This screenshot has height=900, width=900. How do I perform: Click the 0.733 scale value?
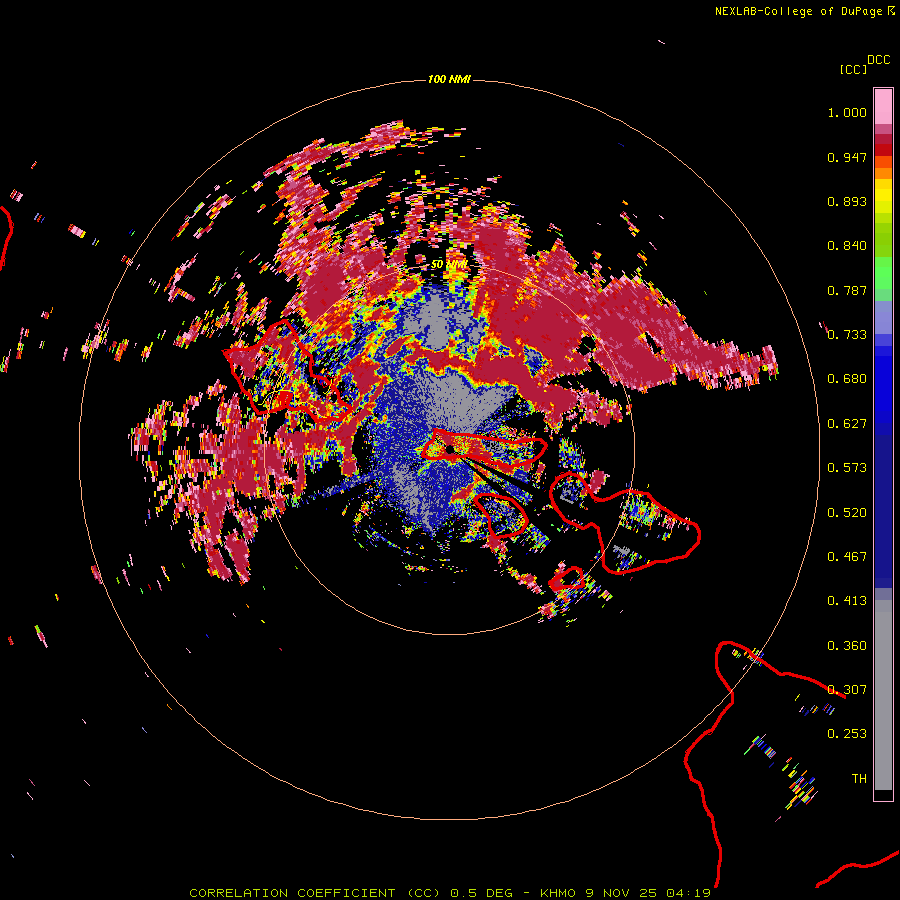click(x=847, y=335)
